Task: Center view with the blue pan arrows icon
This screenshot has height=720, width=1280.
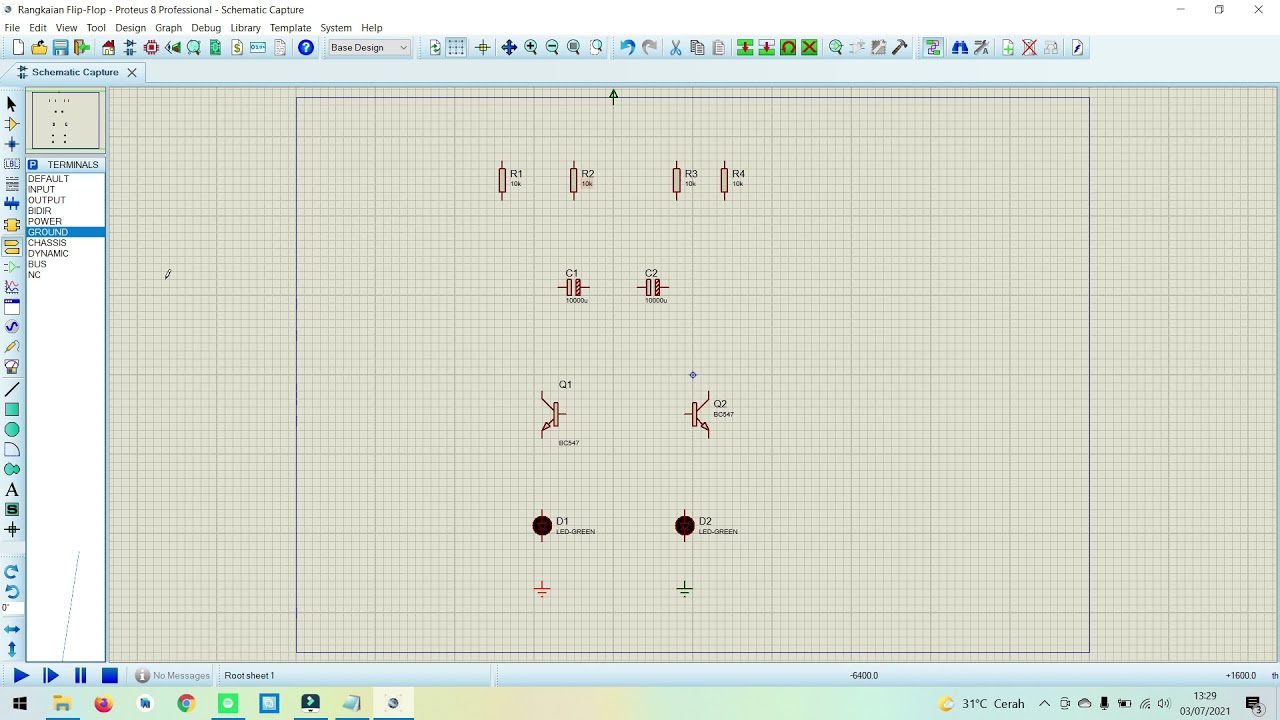Action: (x=509, y=48)
